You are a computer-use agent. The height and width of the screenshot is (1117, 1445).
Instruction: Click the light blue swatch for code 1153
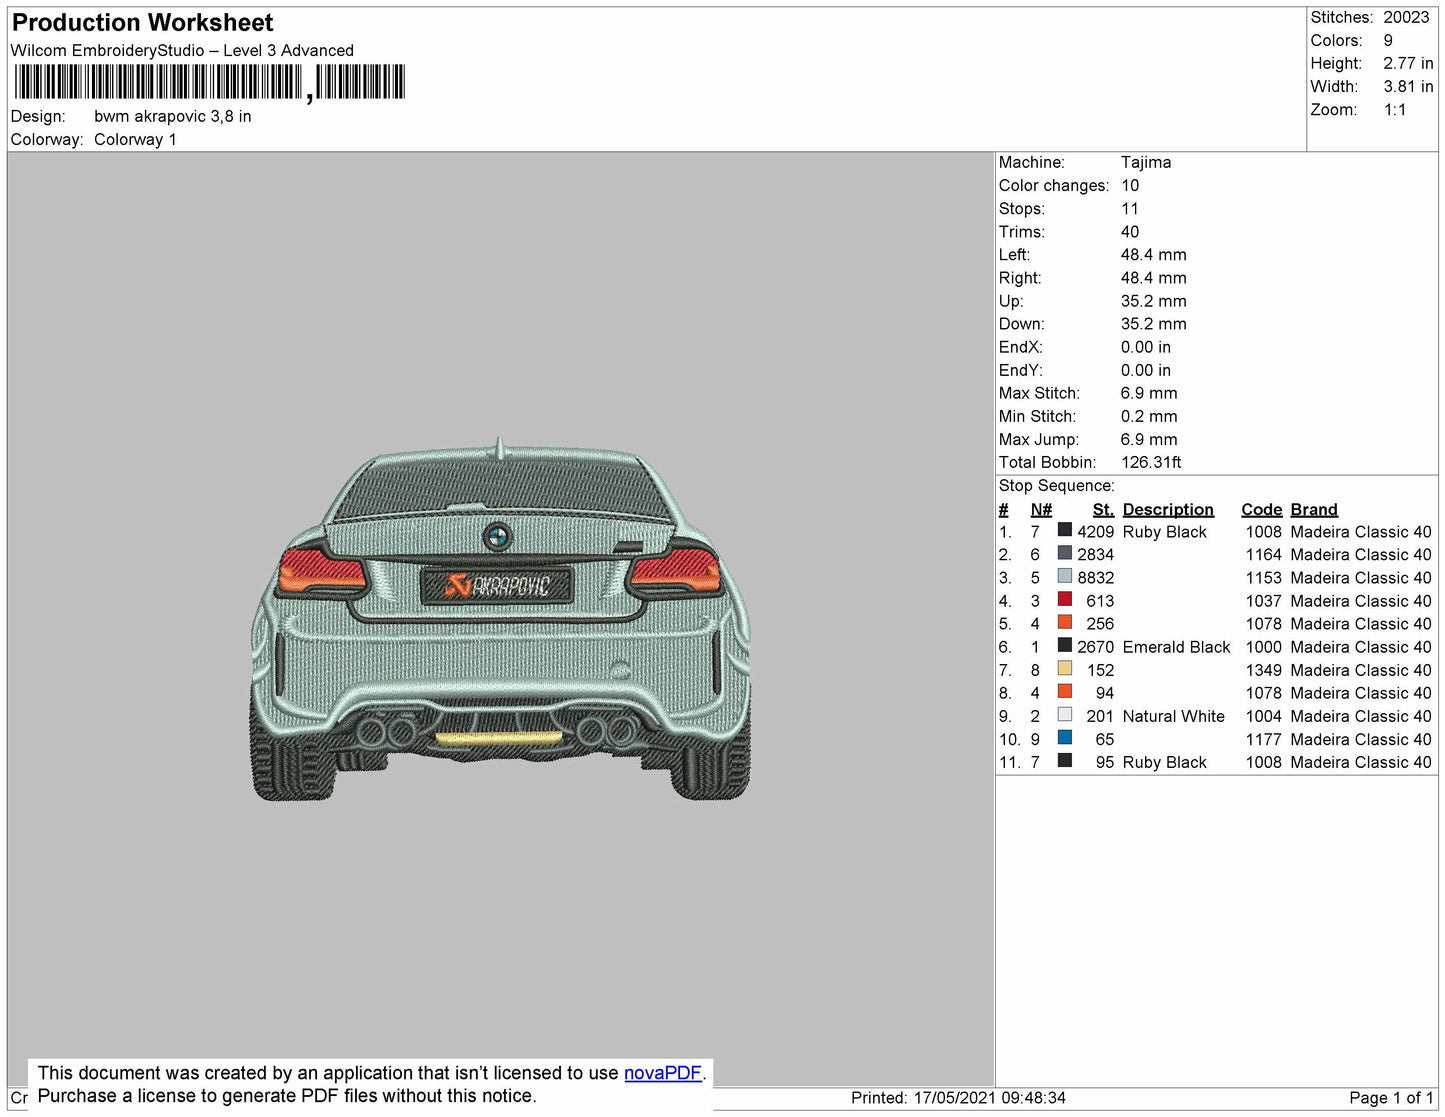[x=1065, y=576]
